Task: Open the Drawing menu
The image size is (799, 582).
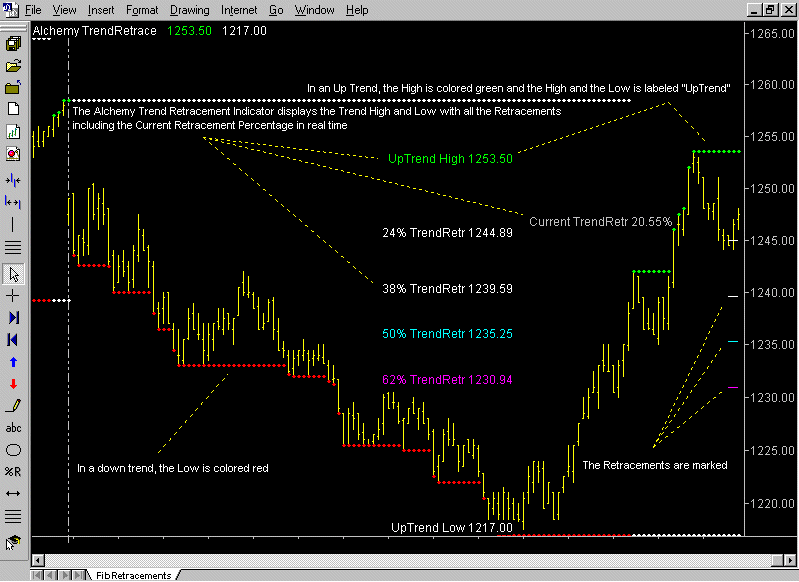Action: 190,10
